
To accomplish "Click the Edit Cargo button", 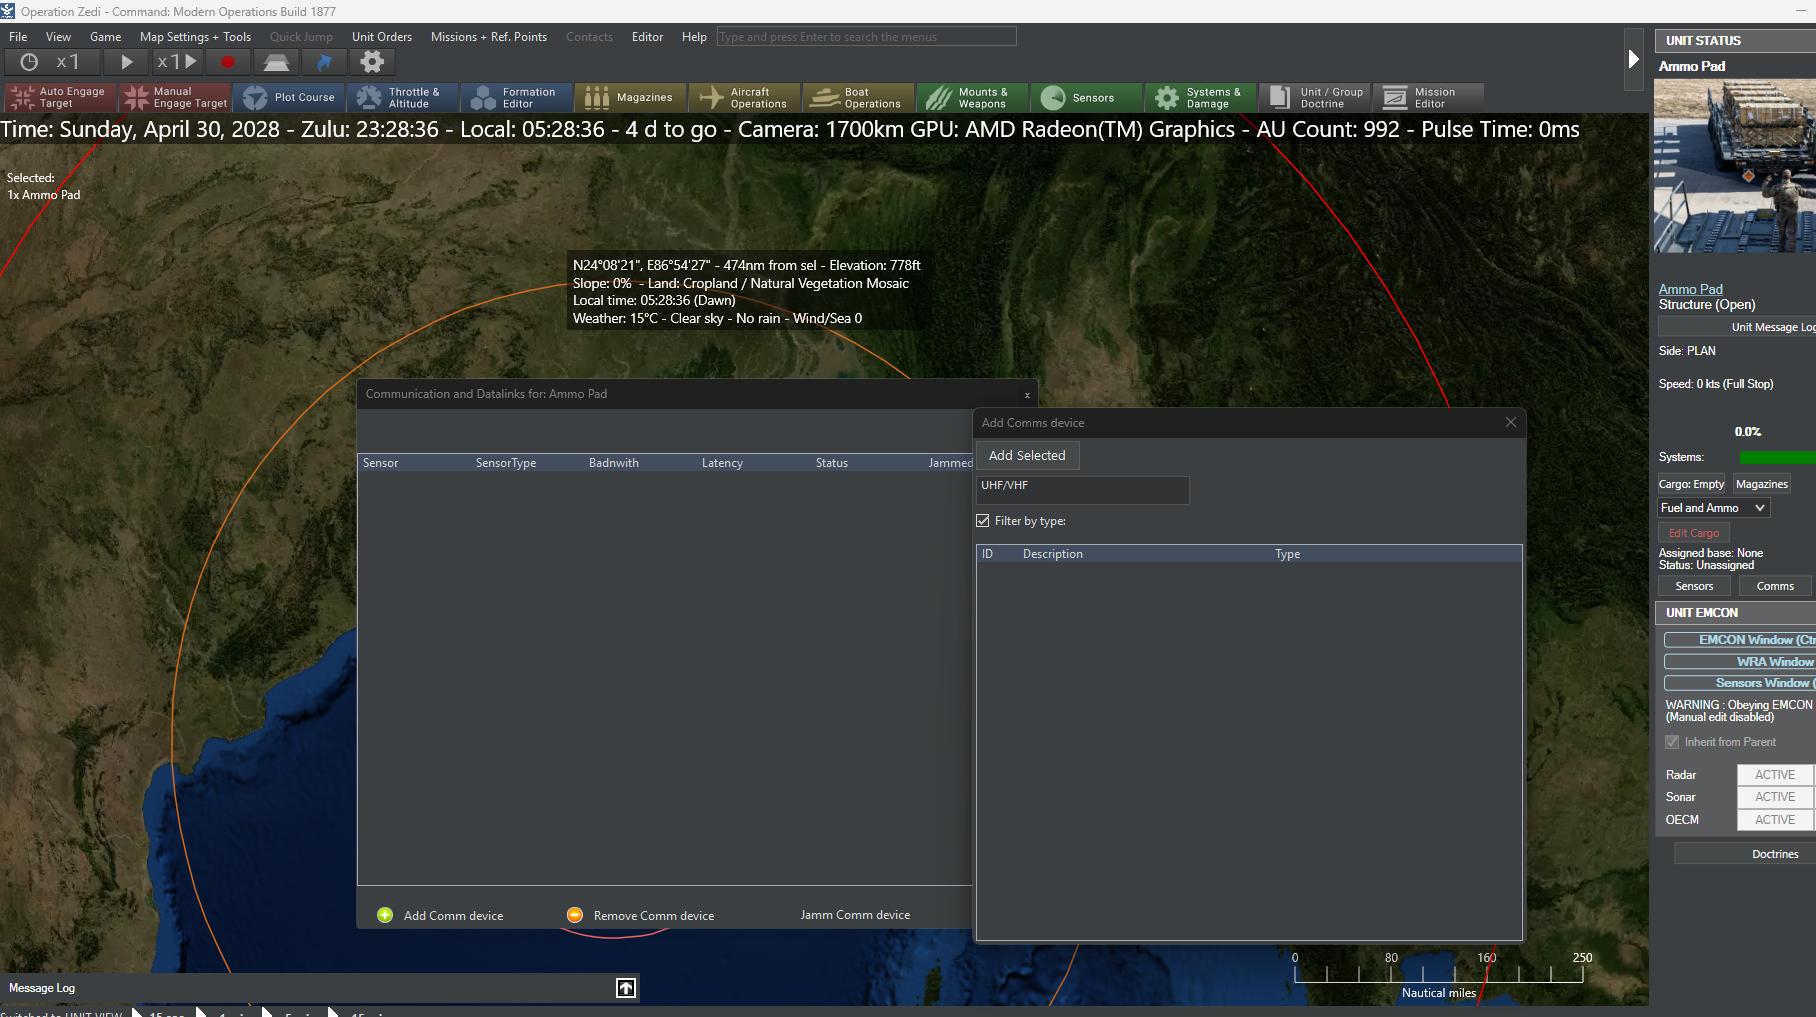I will 1694,533.
